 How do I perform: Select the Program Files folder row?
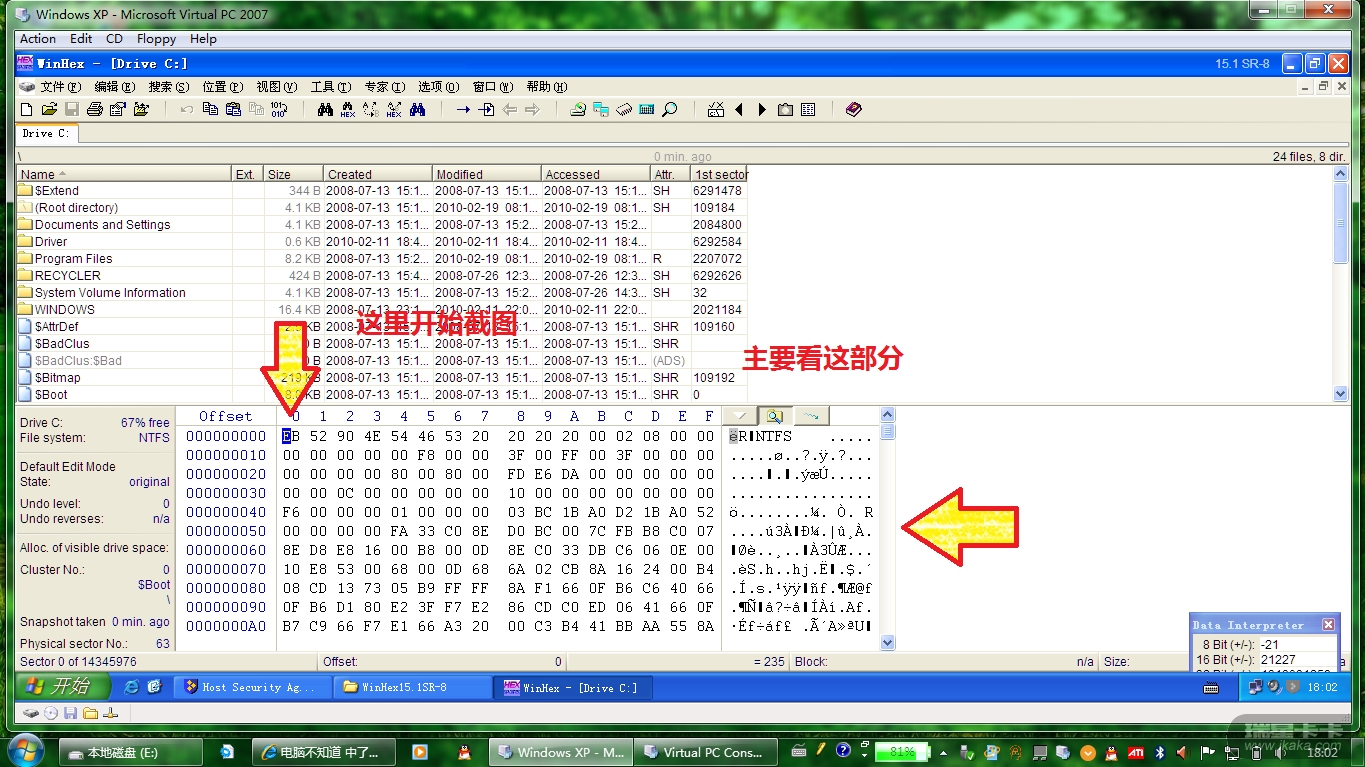click(x=381, y=259)
